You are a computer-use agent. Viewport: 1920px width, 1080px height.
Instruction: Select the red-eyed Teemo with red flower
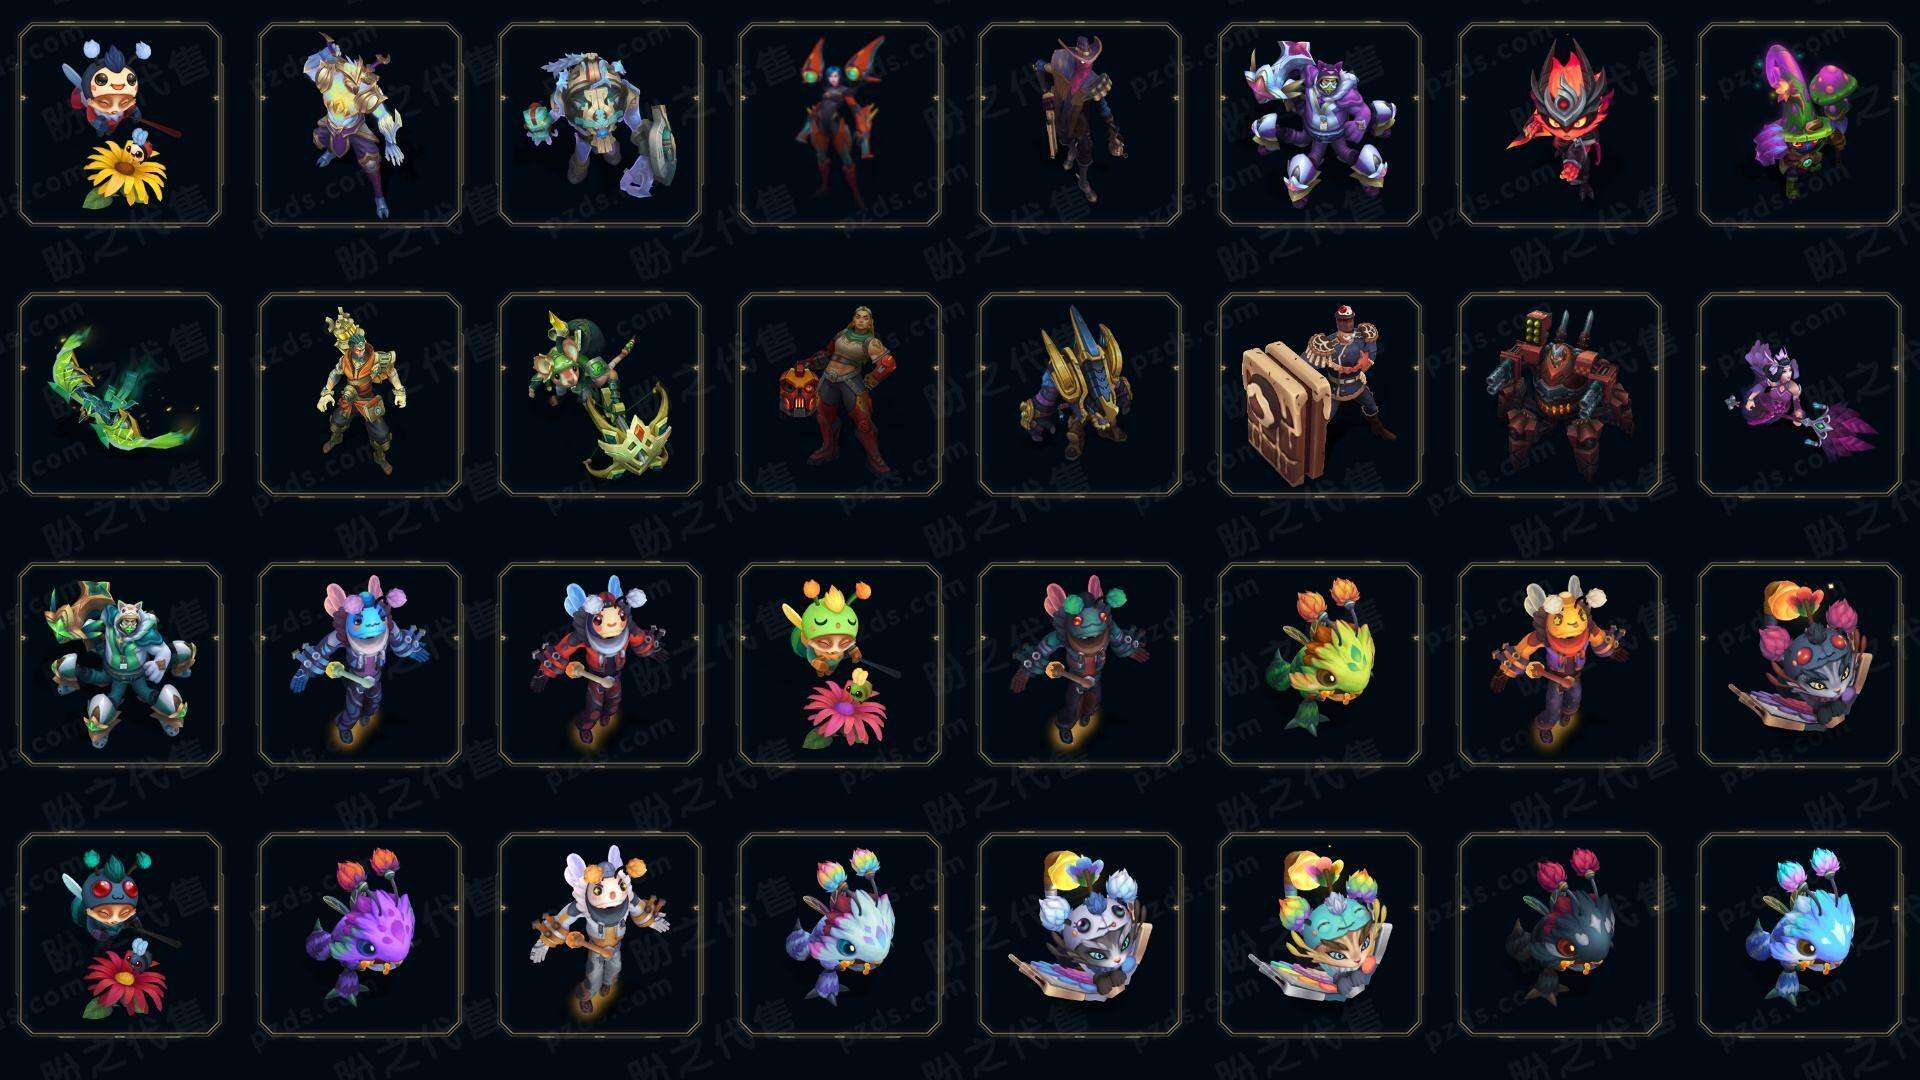[x=120, y=934]
